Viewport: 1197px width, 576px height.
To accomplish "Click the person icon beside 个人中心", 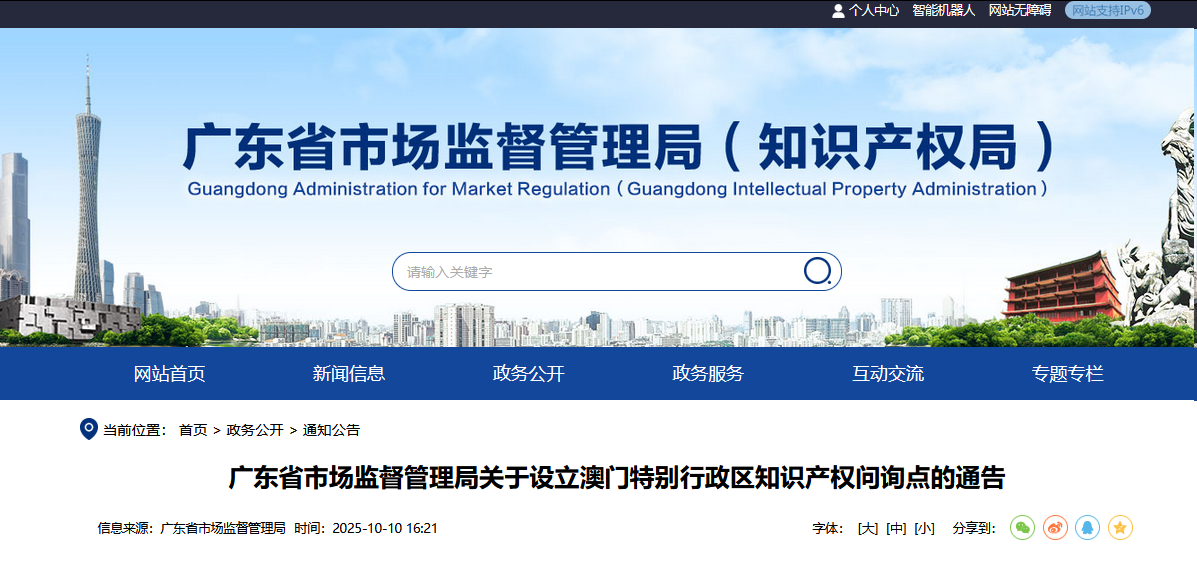I will coord(838,10).
